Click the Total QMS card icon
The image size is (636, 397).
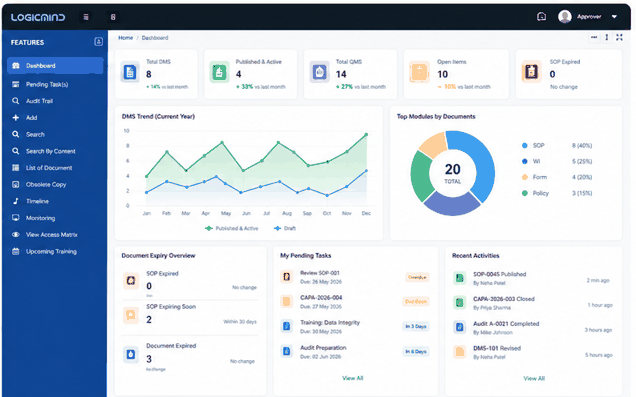[320, 72]
